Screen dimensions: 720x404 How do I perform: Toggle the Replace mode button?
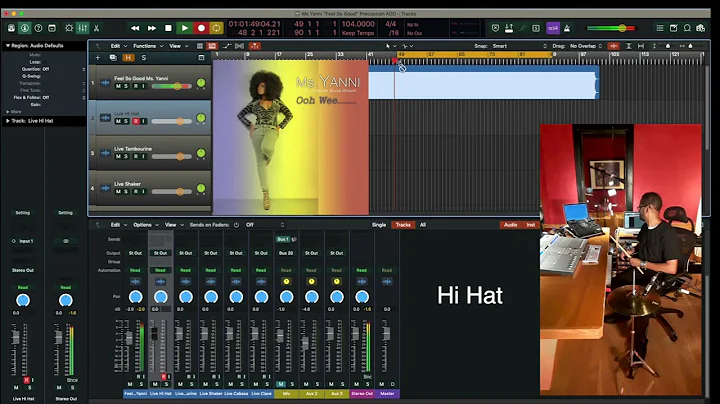pos(495,28)
